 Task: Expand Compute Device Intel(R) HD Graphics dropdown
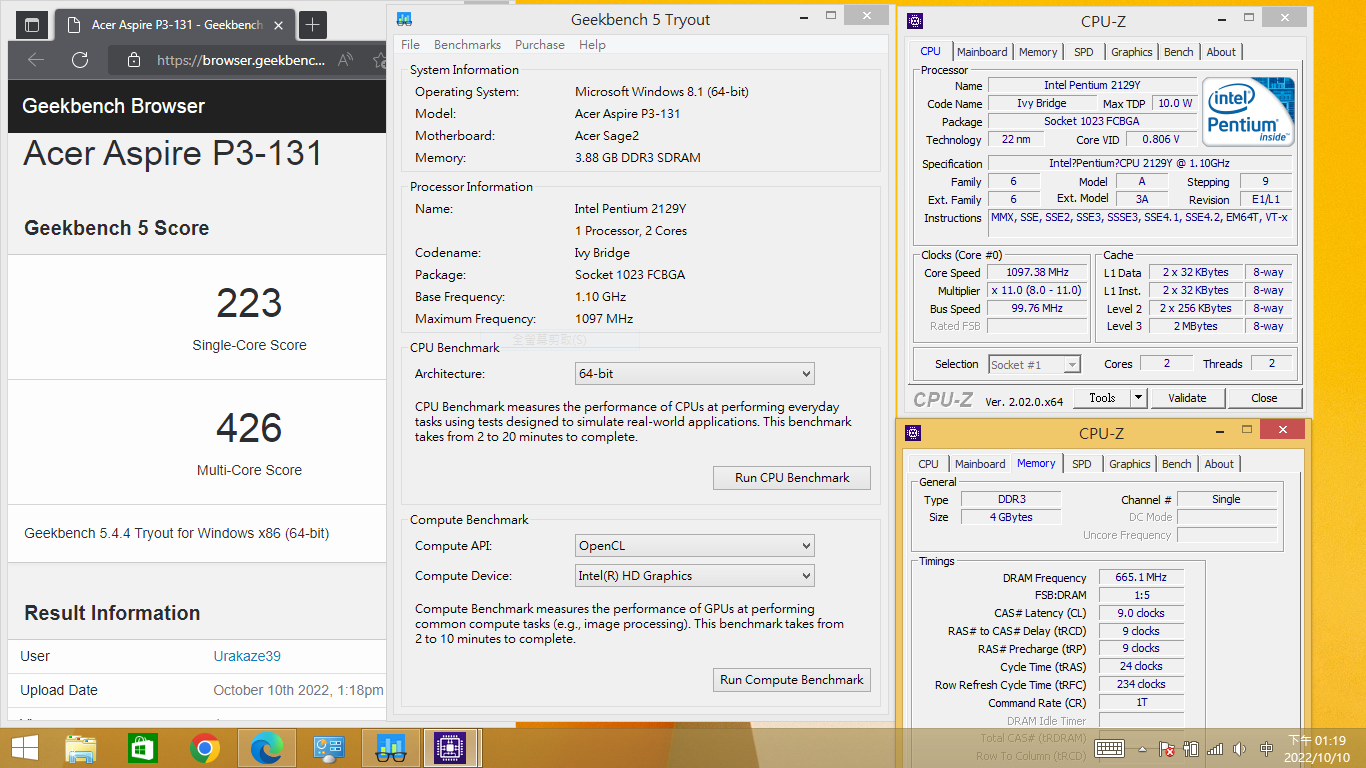click(695, 576)
